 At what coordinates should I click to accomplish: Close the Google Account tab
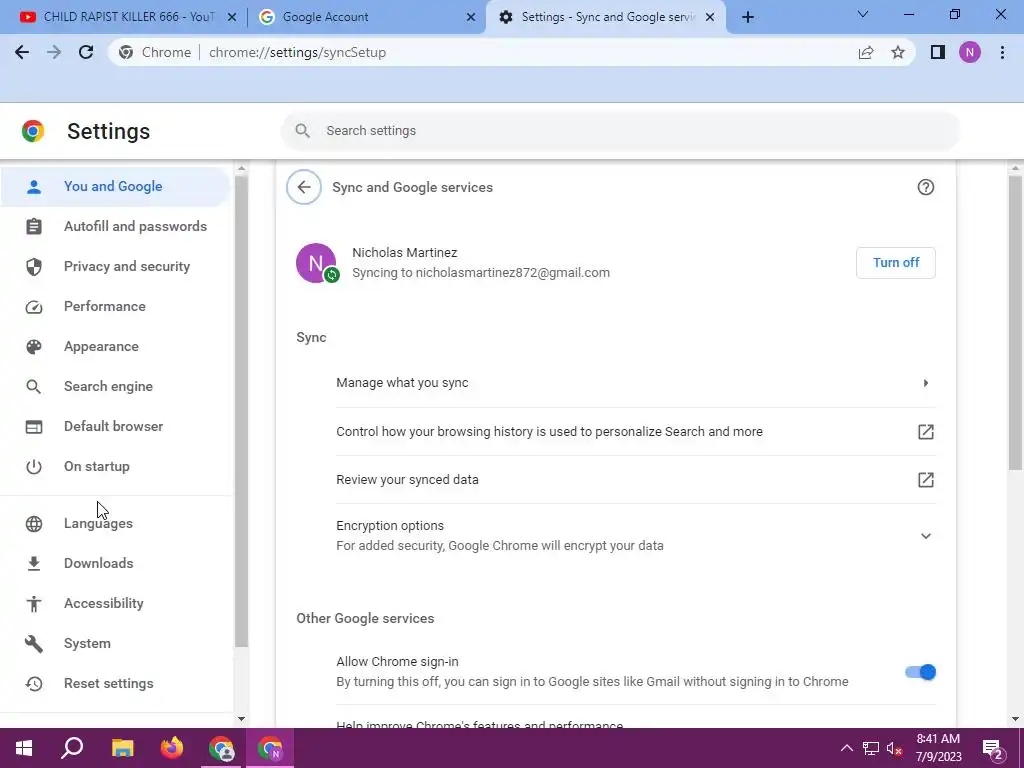click(x=471, y=17)
